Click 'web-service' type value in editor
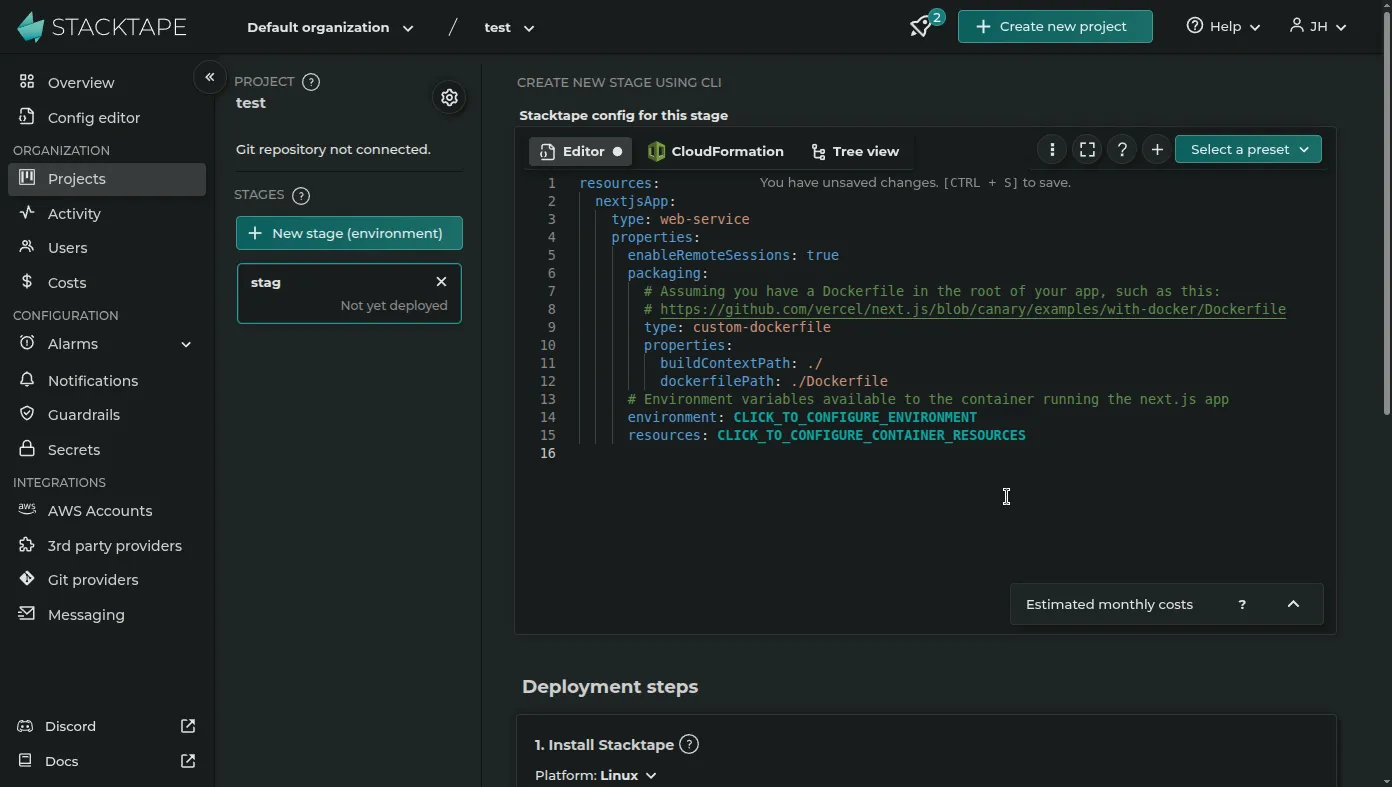Viewport: 1392px width, 787px height. point(704,219)
